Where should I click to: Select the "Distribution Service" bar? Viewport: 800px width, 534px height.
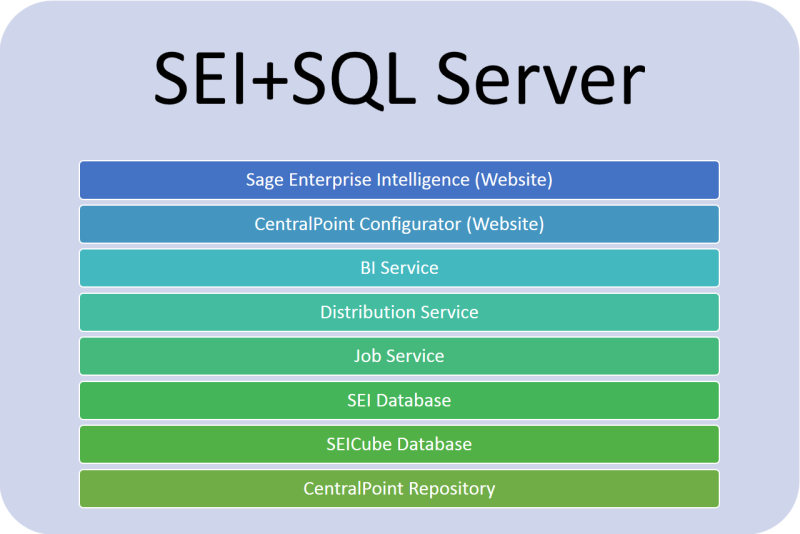(399, 312)
